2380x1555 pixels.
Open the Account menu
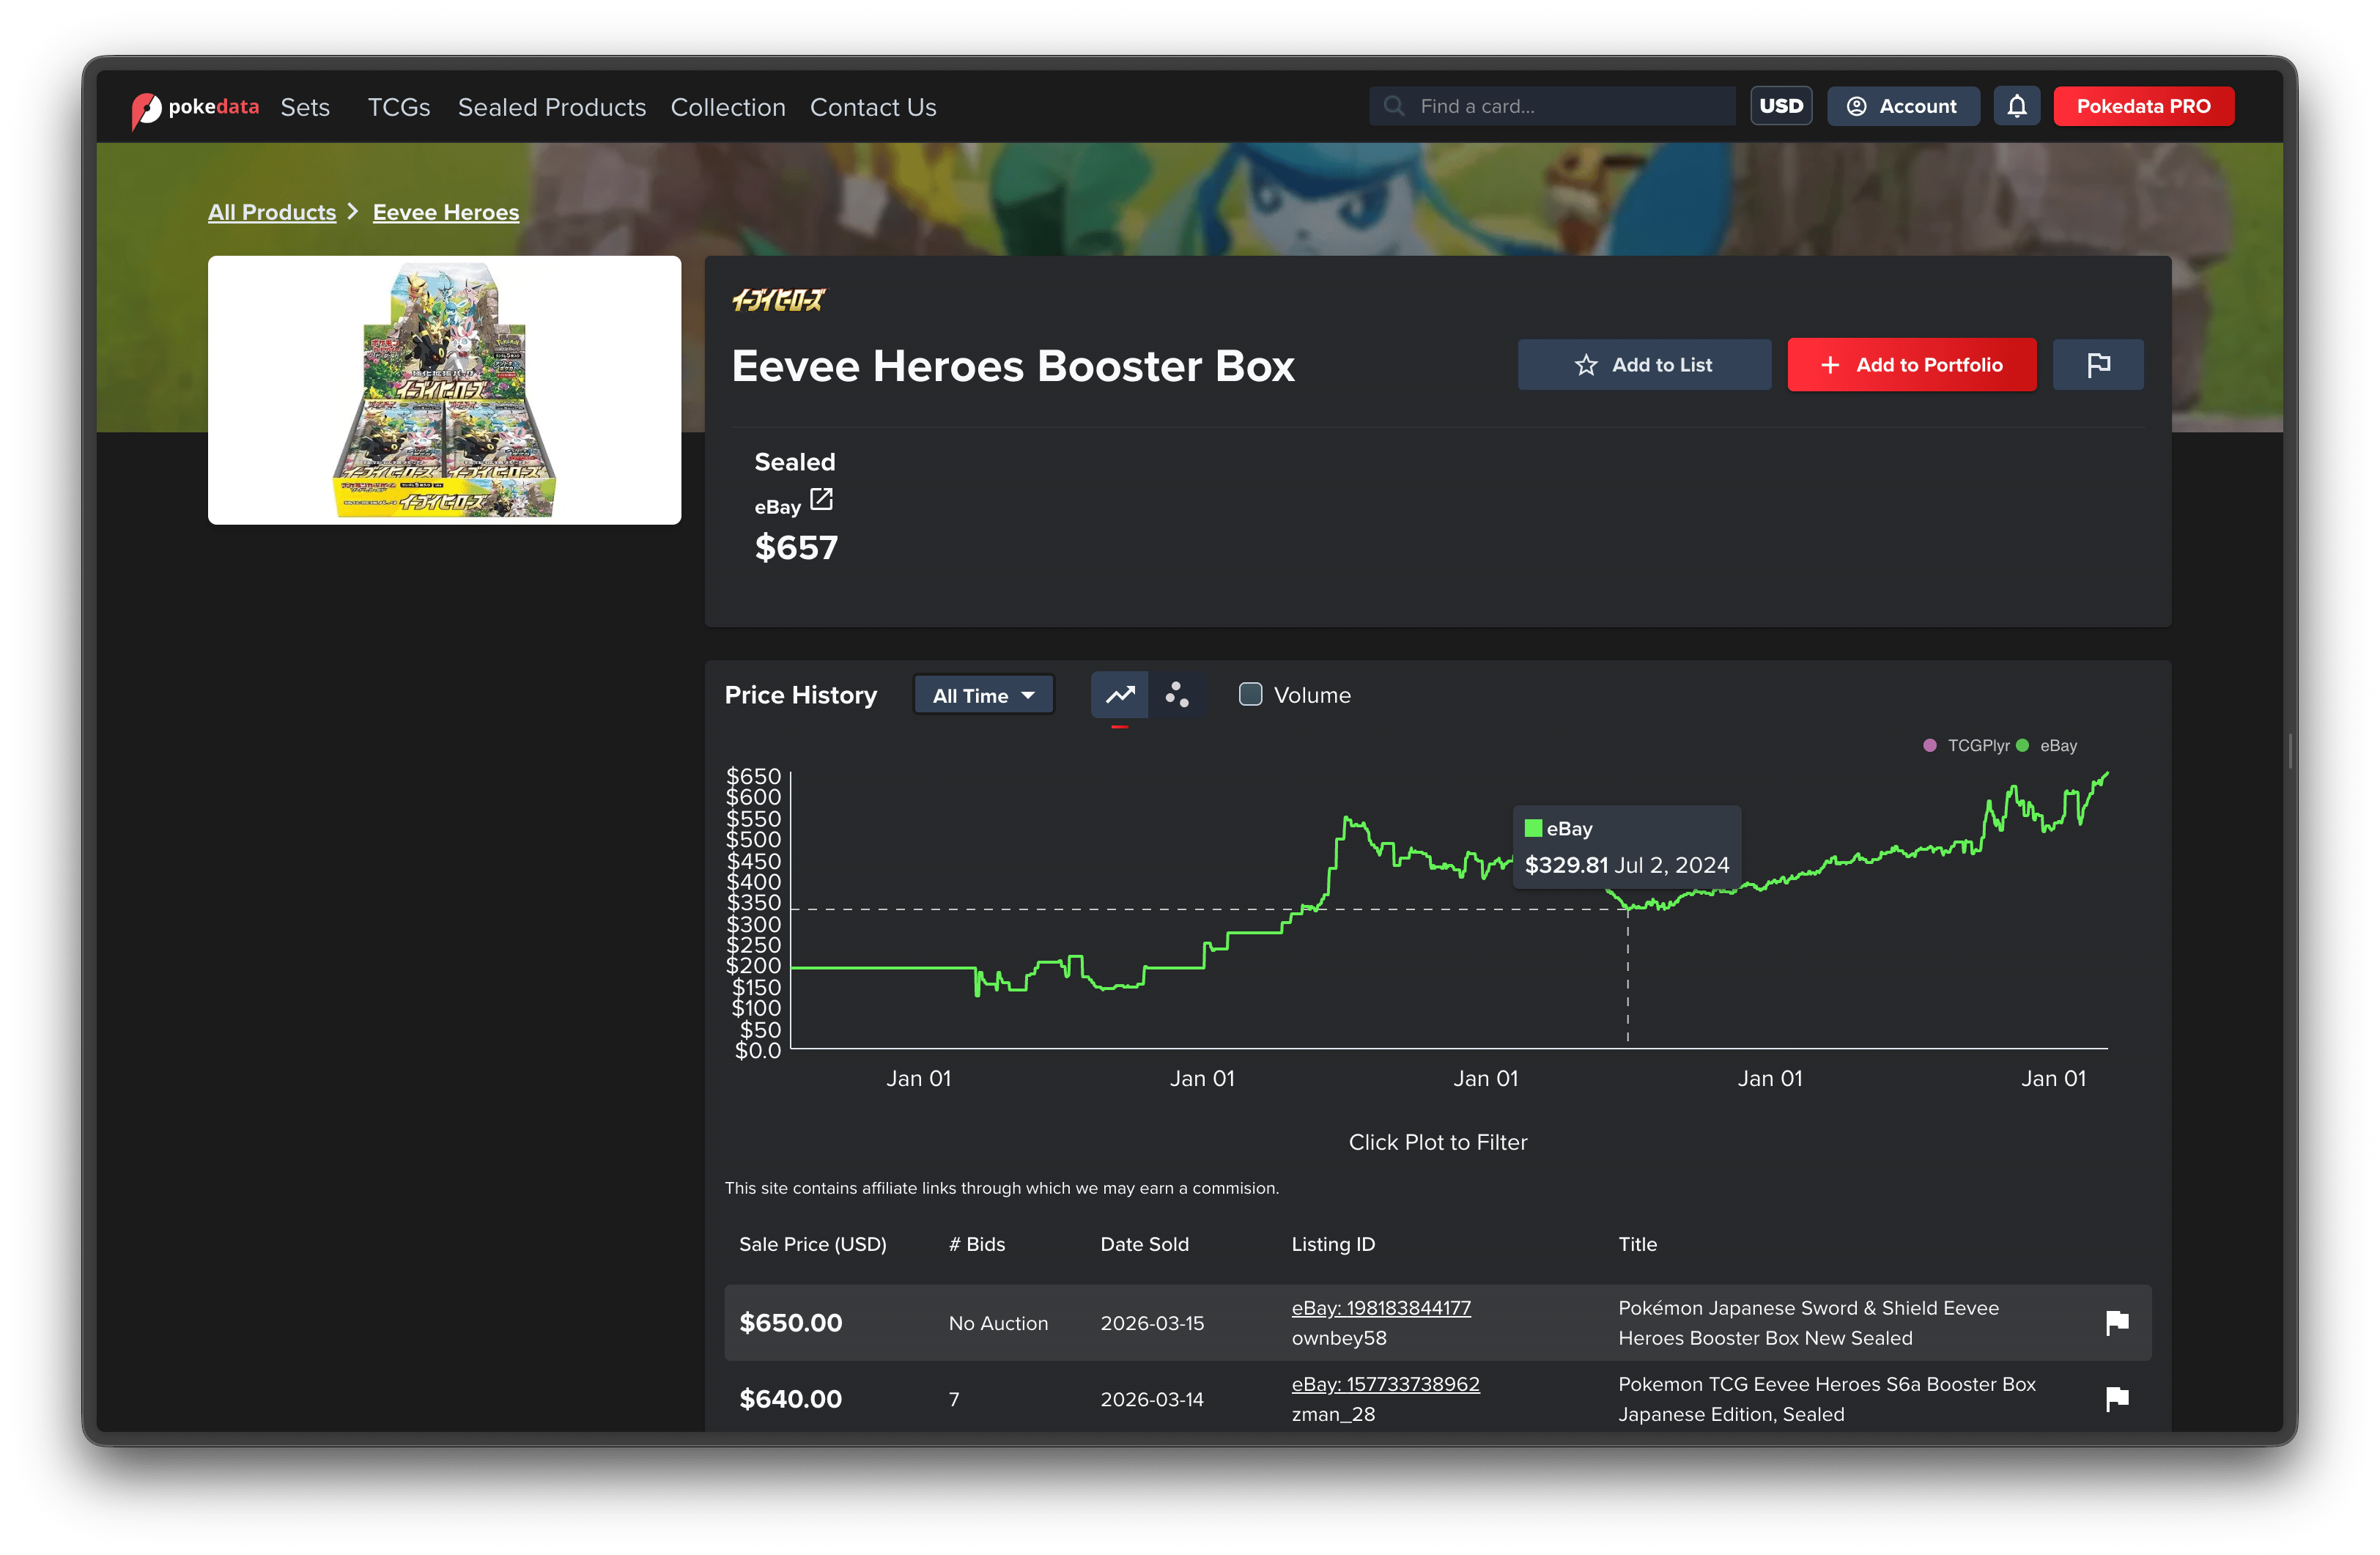point(1902,106)
